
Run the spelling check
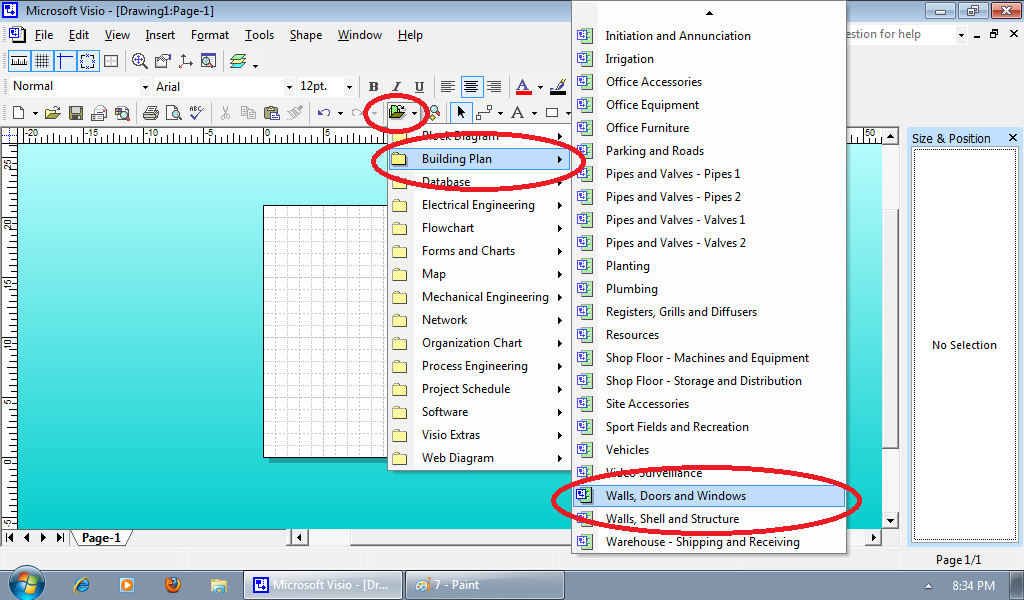pyautogui.click(x=197, y=113)
